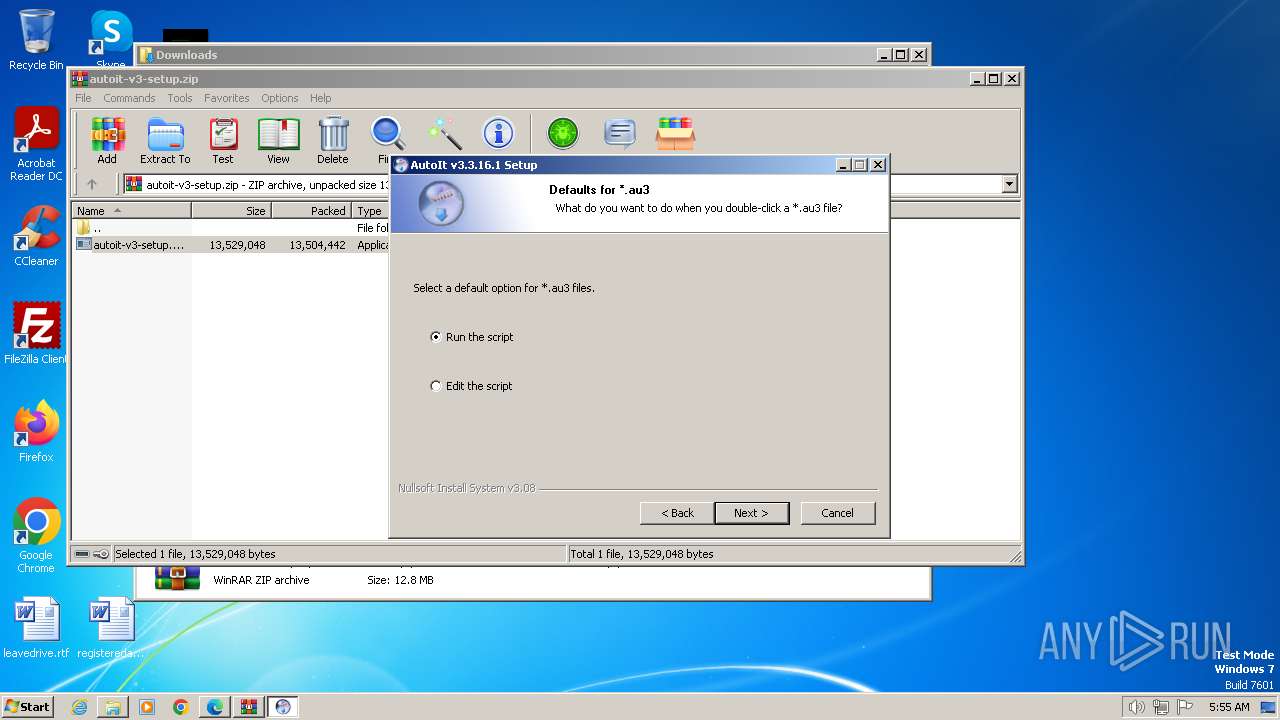Click WinRAR Info icon
This screenshot has height=720, width=1280.
pyautogui.click(x=498, y=133)
